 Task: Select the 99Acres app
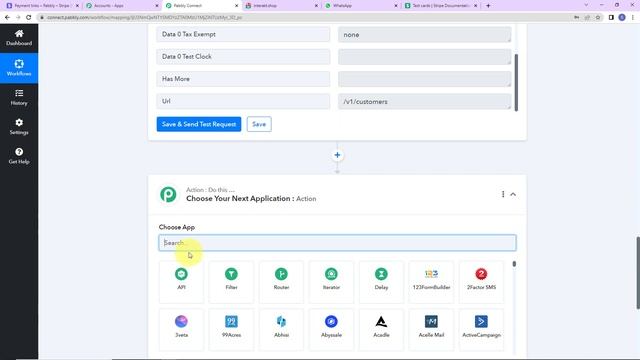pyautogui.click(x=231, y=329)
